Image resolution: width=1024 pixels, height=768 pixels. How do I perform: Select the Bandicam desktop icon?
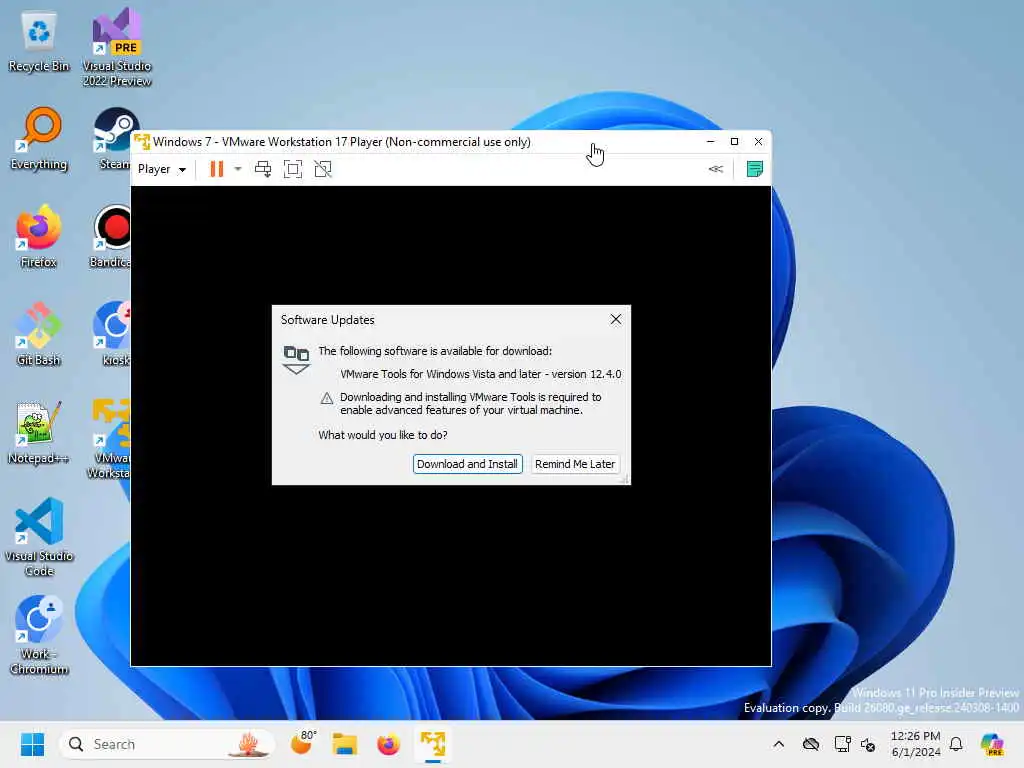point(111,236)
